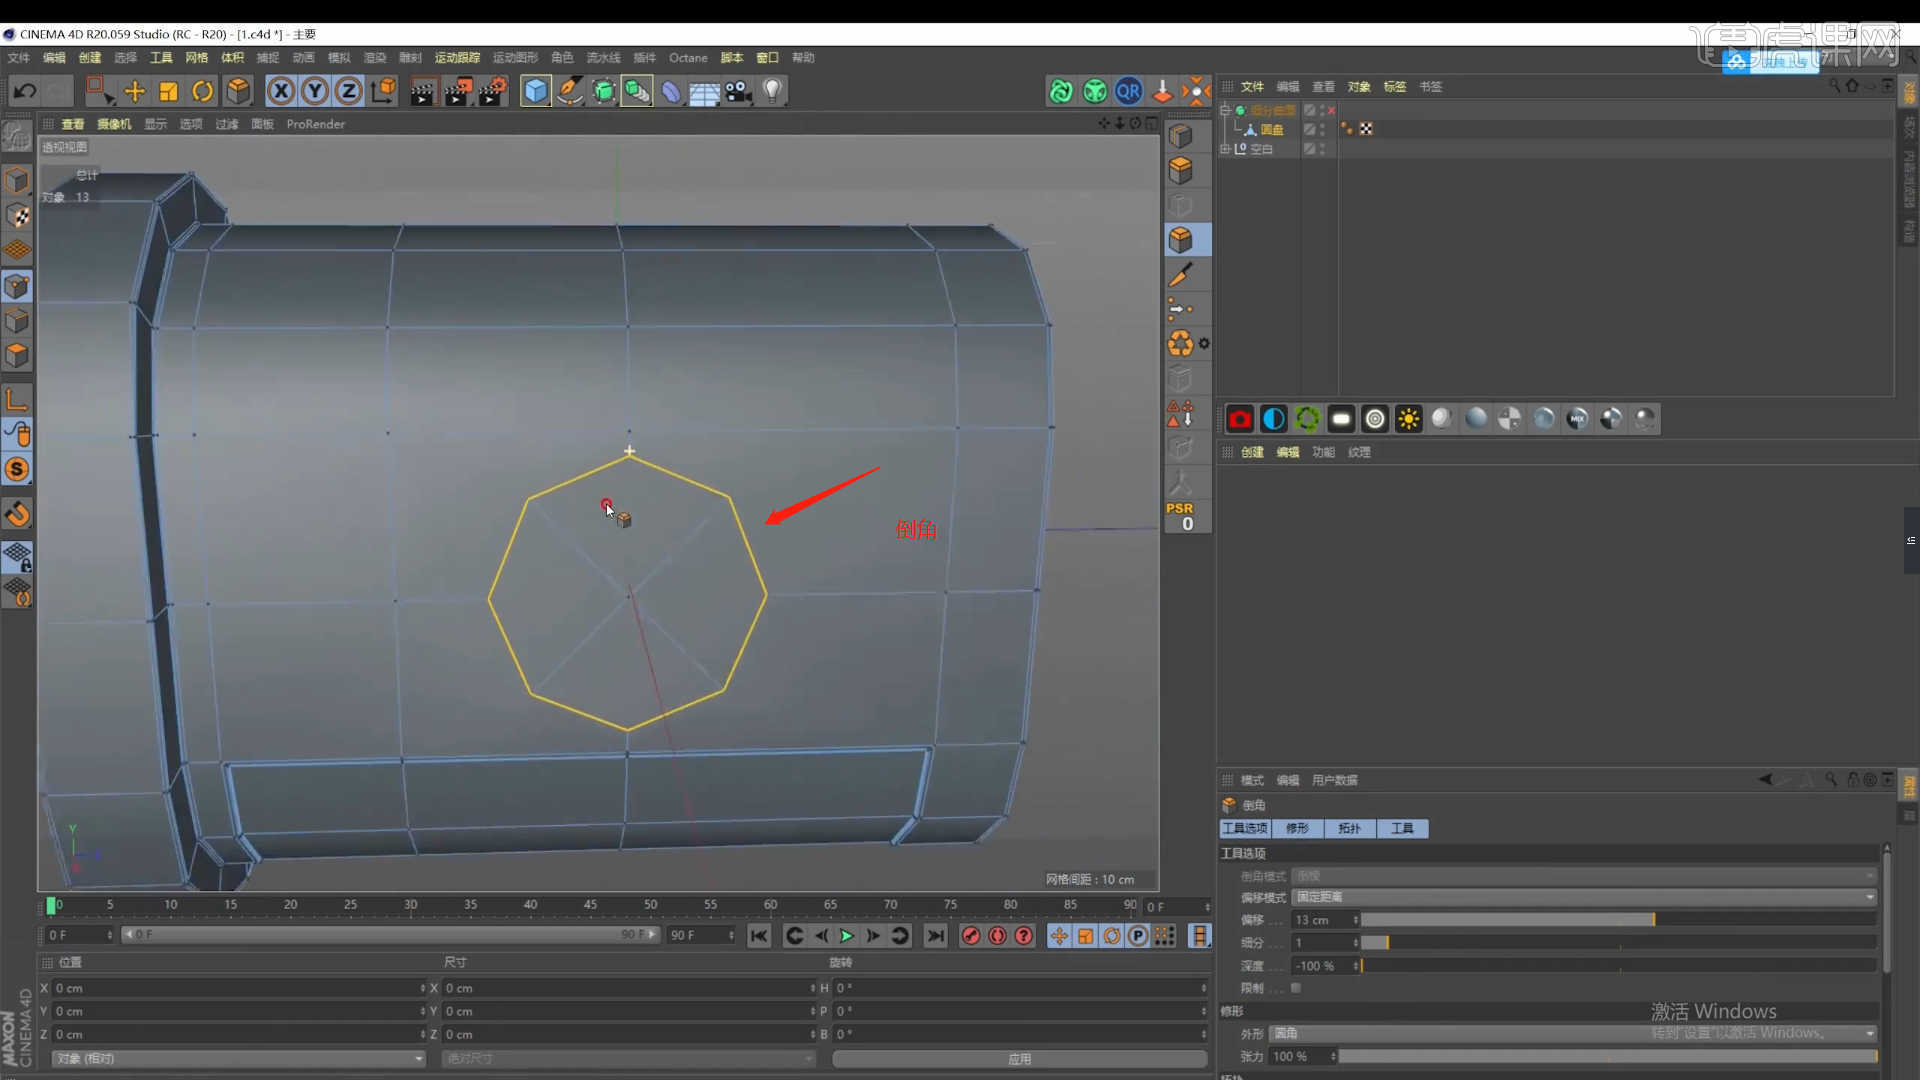Toggle the Z axis lock
The height and width of the screenshot is (1080, 1920).
(x=348, y=92)
